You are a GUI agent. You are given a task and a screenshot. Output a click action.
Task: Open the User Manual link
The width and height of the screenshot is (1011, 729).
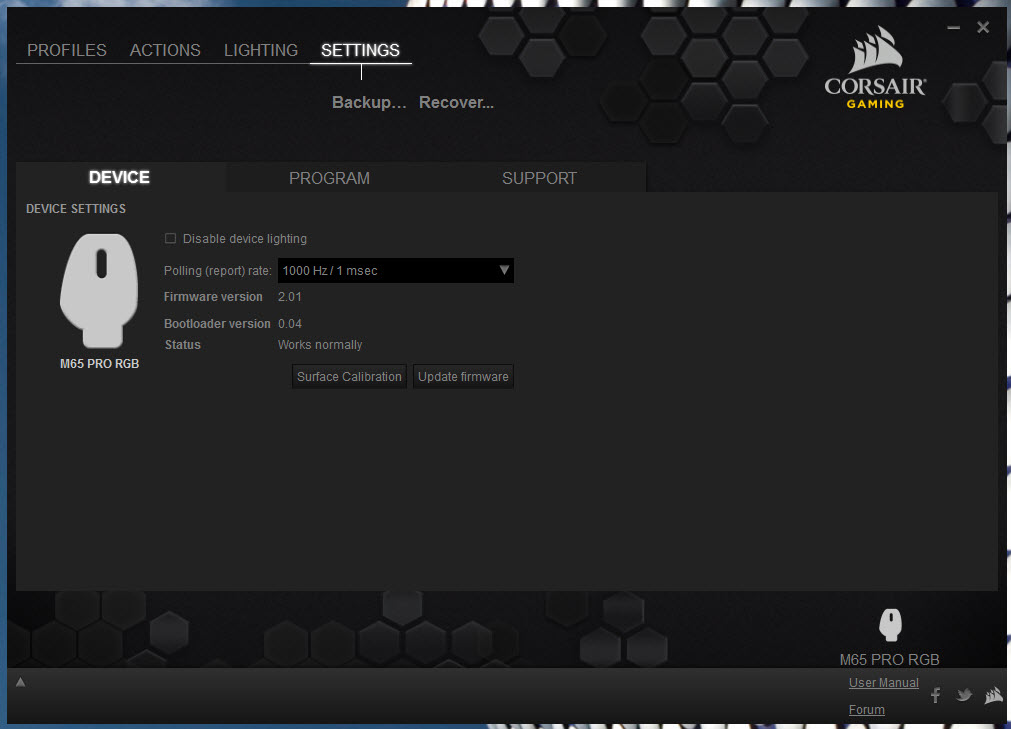[883, 683]
